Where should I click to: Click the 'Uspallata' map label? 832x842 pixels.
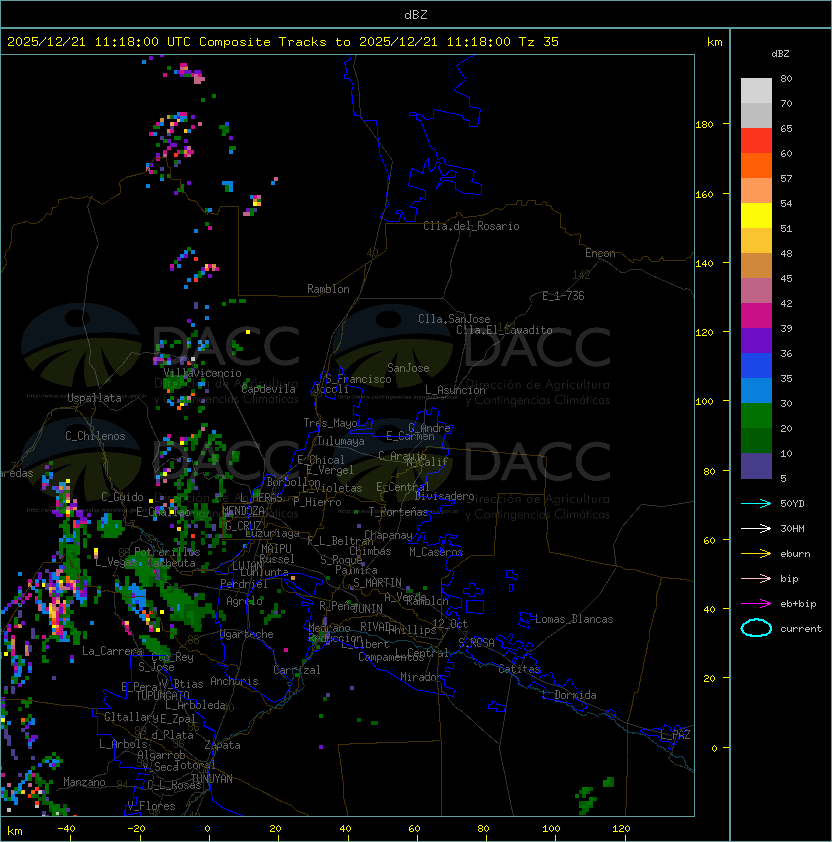coord(94,398)
